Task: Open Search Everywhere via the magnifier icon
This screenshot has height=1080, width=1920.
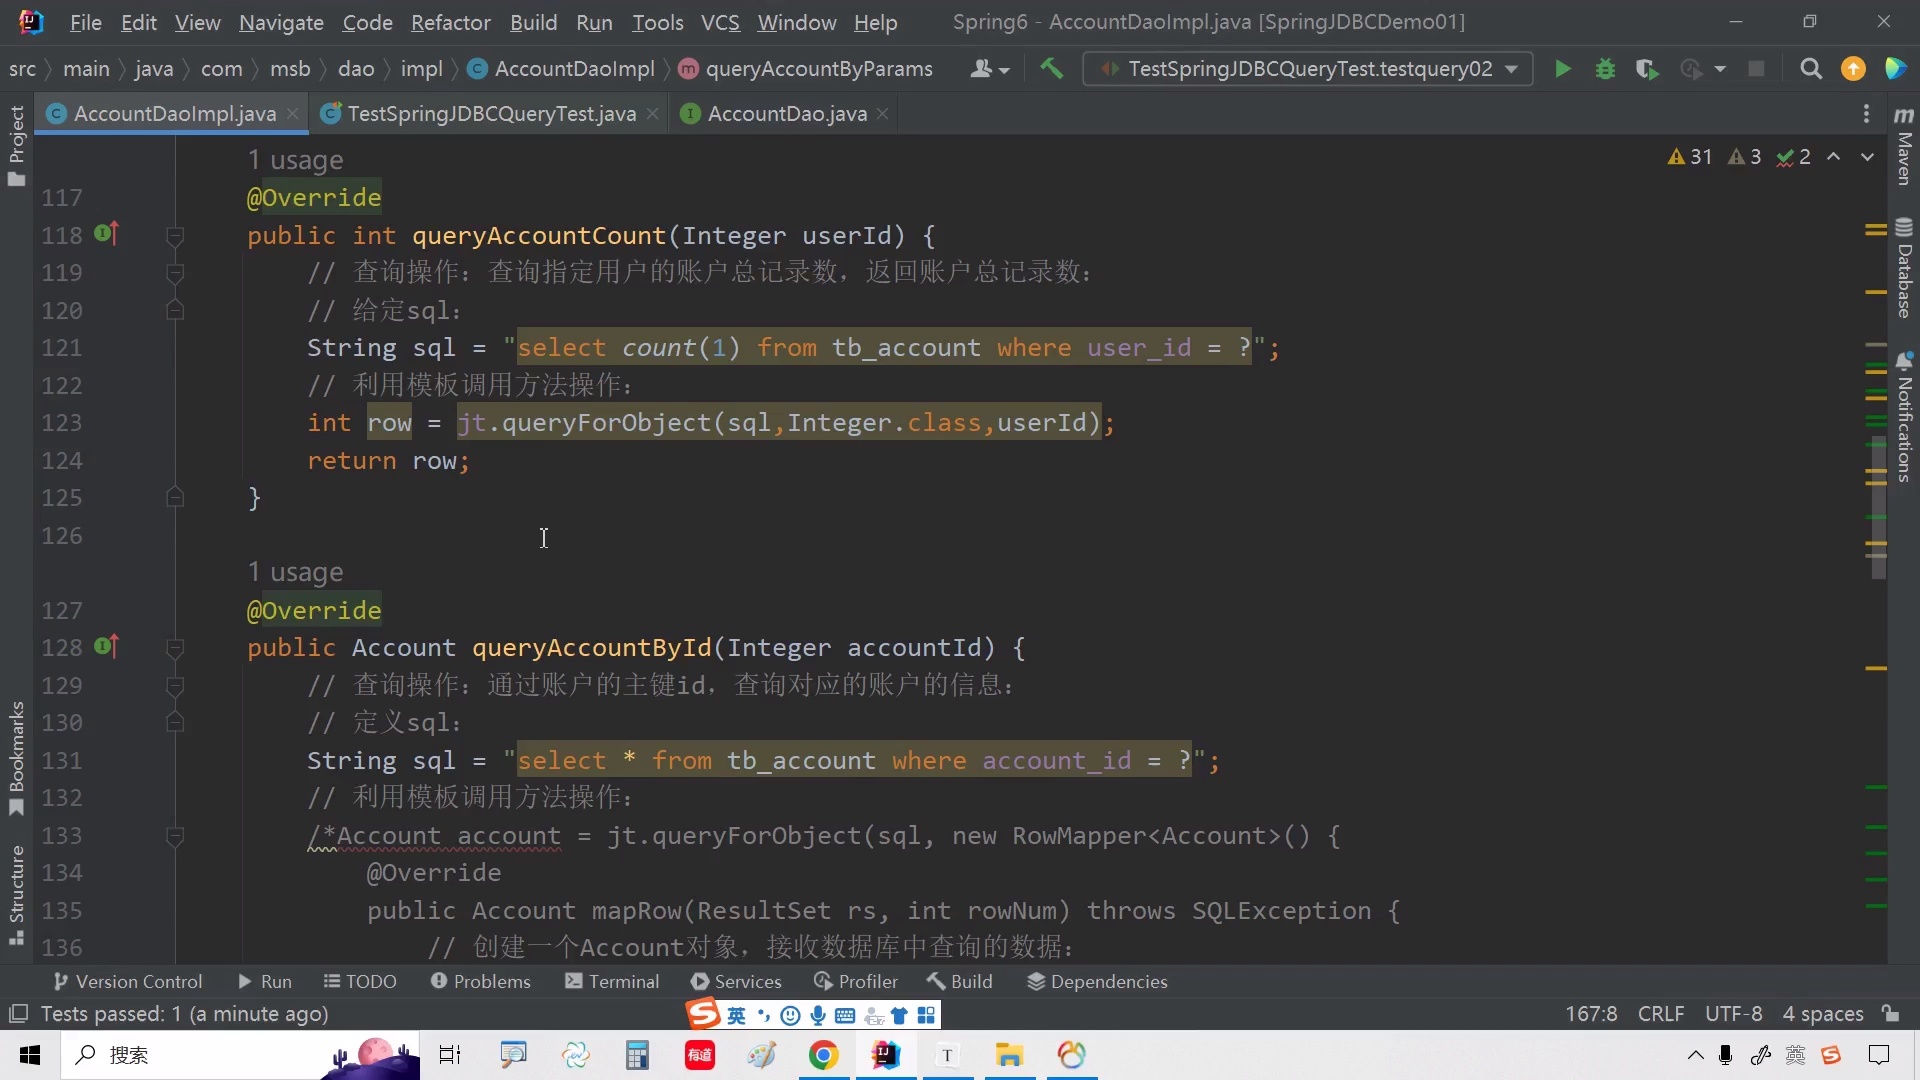Action: [x=1810, y=69]
